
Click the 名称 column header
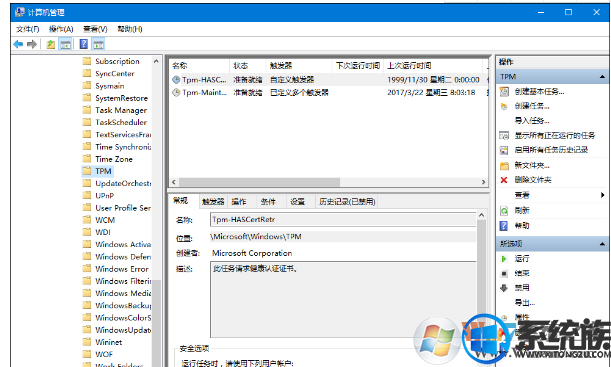pyautogui.click(x=200, y=65)
